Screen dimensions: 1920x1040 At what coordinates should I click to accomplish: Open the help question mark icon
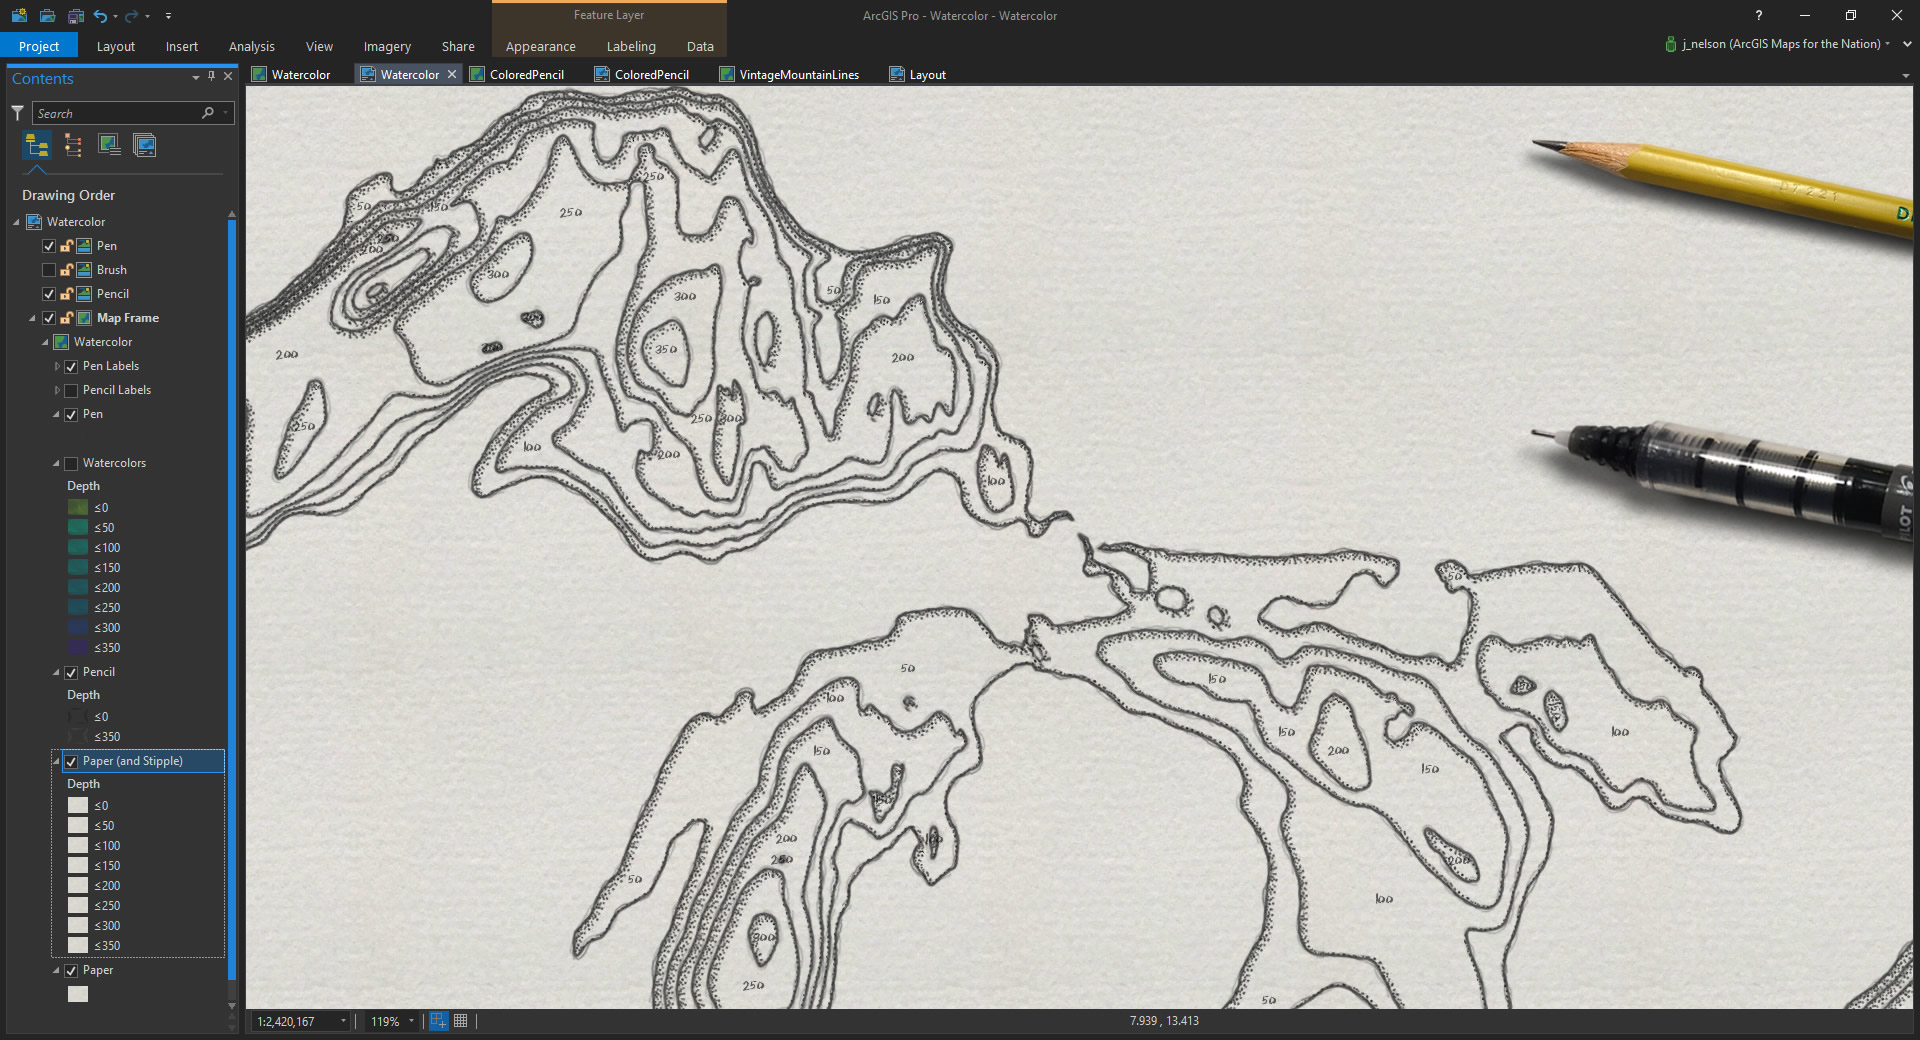1759,15
